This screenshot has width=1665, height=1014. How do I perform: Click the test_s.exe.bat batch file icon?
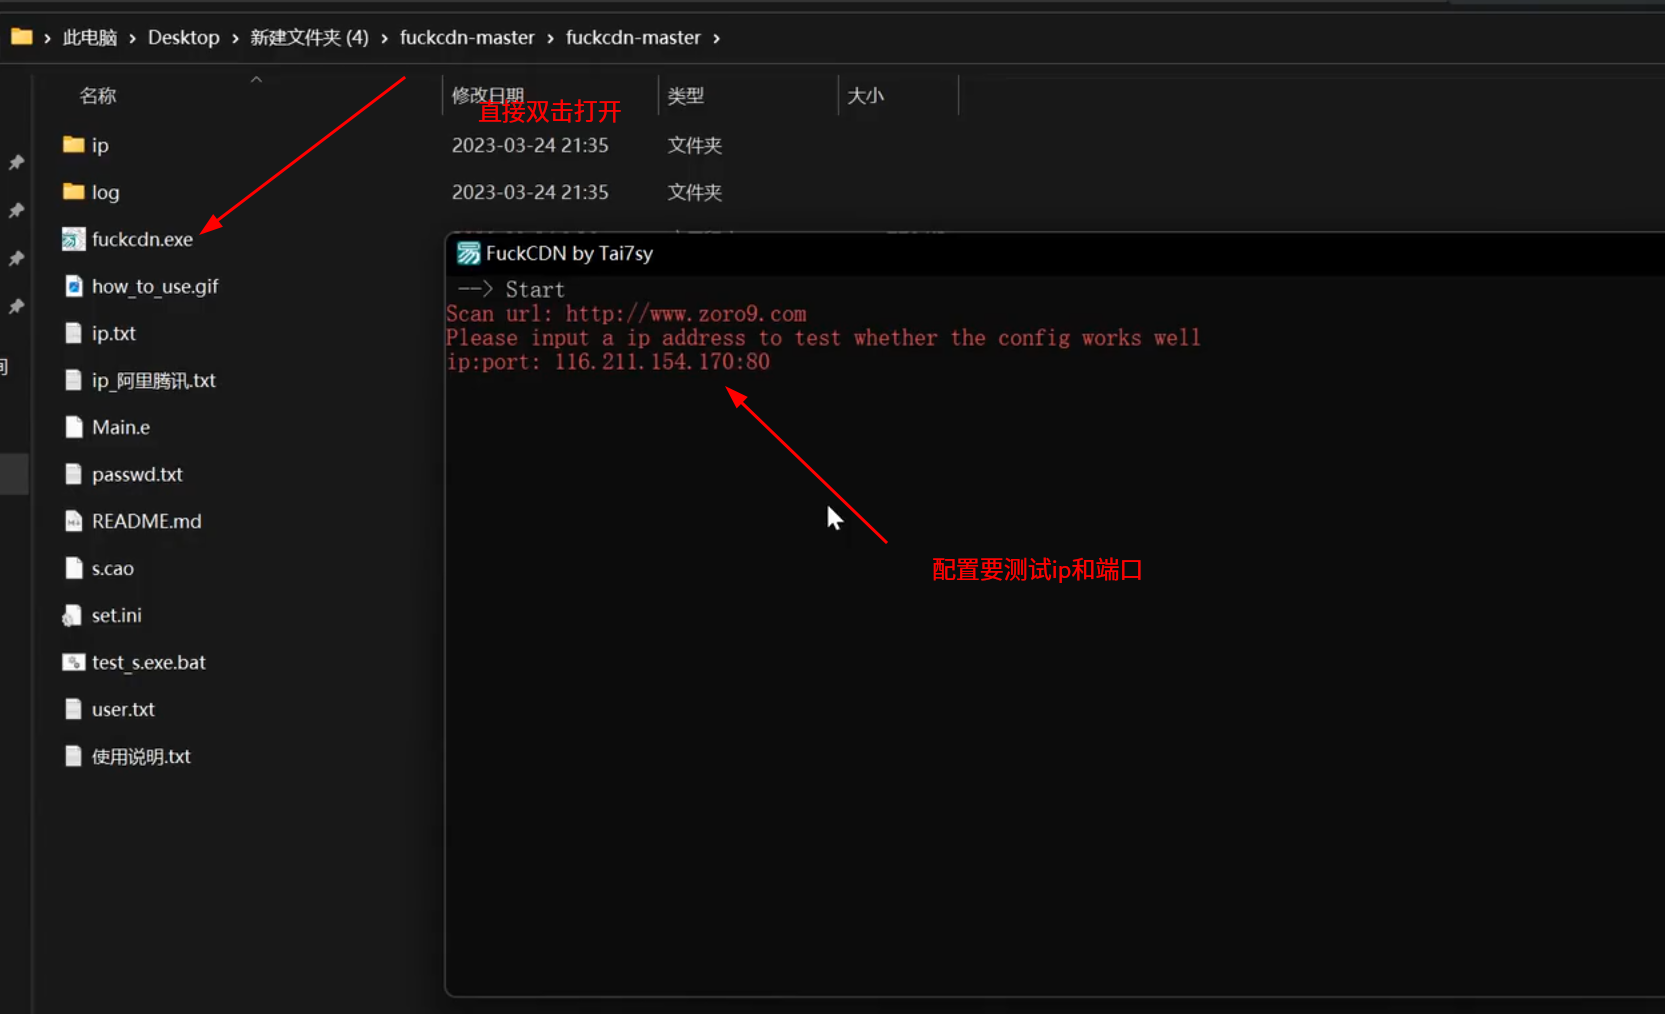[x=73, y=662]
